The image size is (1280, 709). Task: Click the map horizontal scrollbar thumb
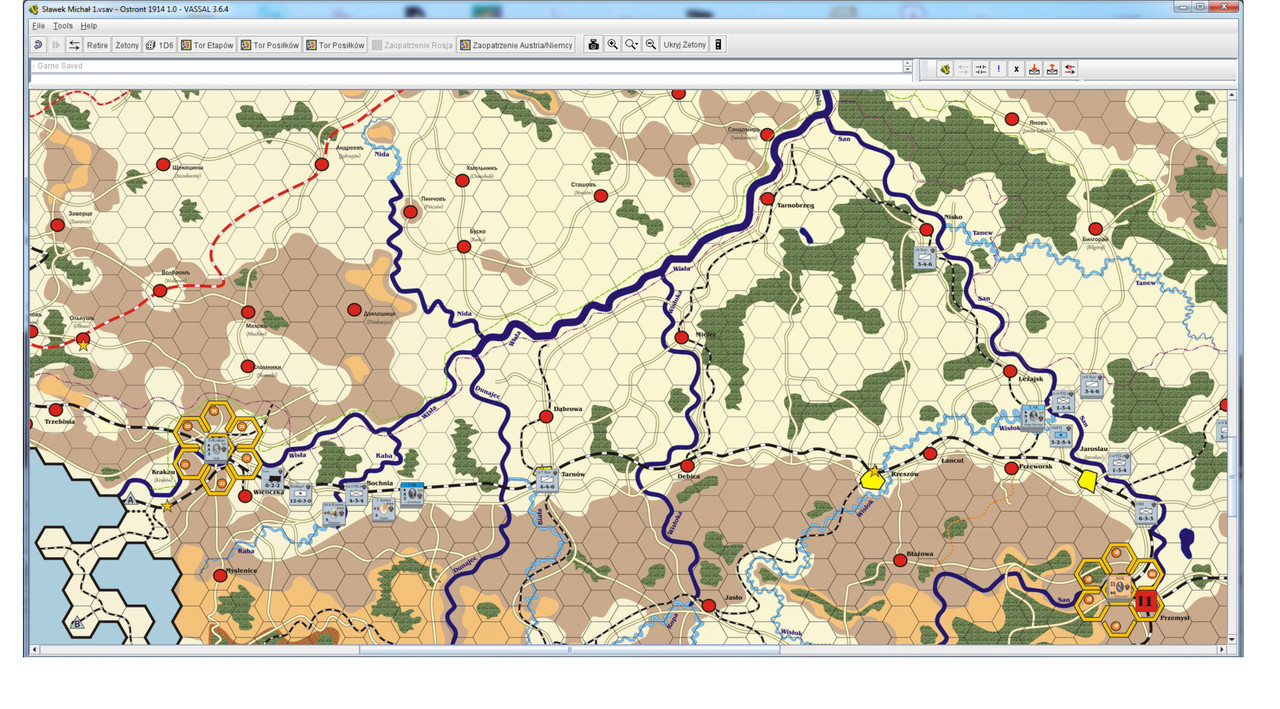click(x=569, y=650)
